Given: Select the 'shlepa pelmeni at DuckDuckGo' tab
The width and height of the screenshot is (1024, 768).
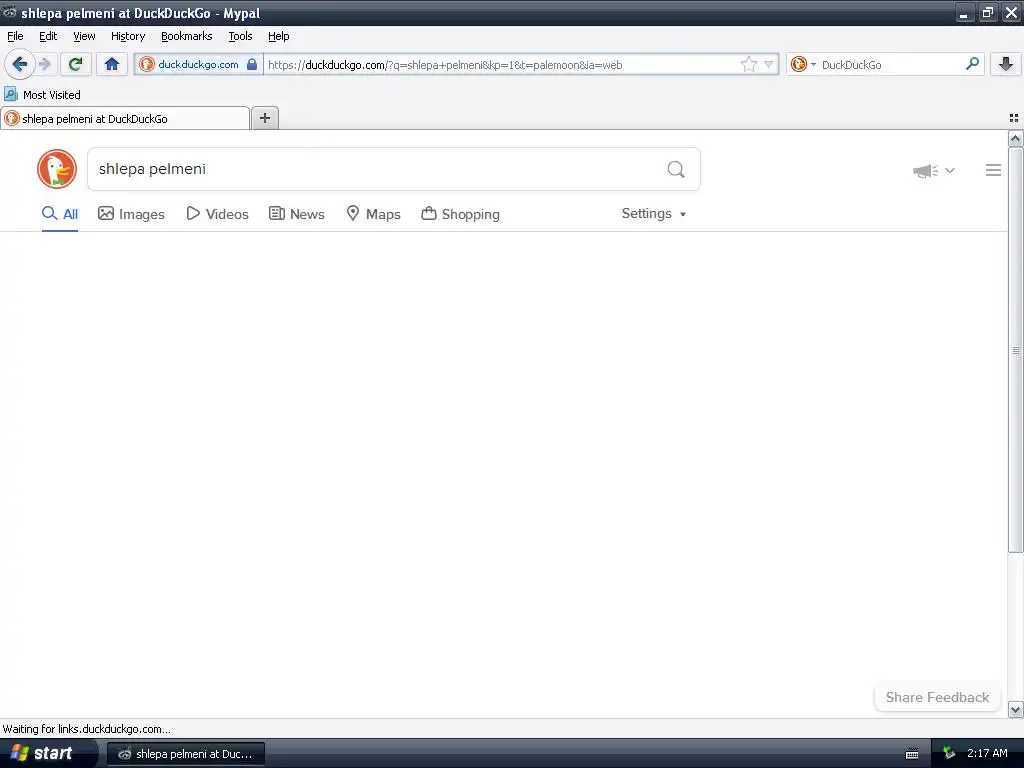Looking at the screenshot, I should click(x=125, y=118).
